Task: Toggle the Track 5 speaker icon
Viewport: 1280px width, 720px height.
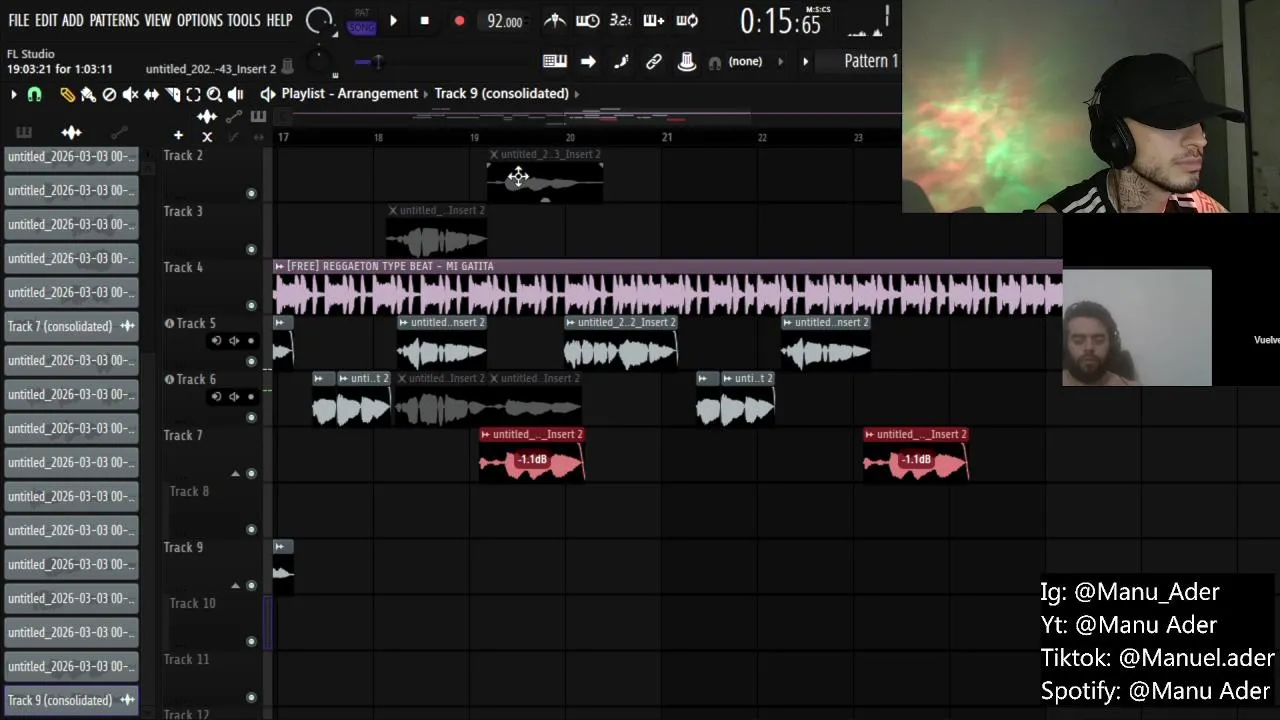Action: [x=234, y=341]
